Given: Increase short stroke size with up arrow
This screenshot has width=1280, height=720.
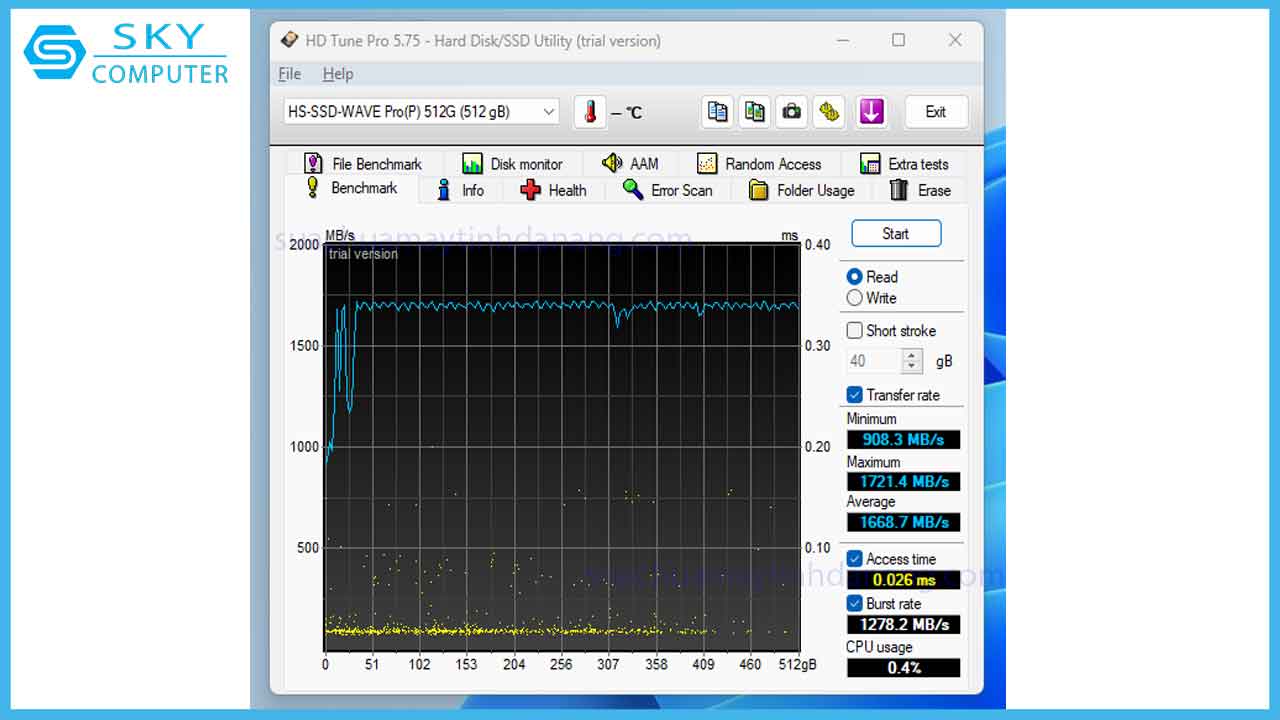Looking at the screenshot, I should click(x=911, y=355).
